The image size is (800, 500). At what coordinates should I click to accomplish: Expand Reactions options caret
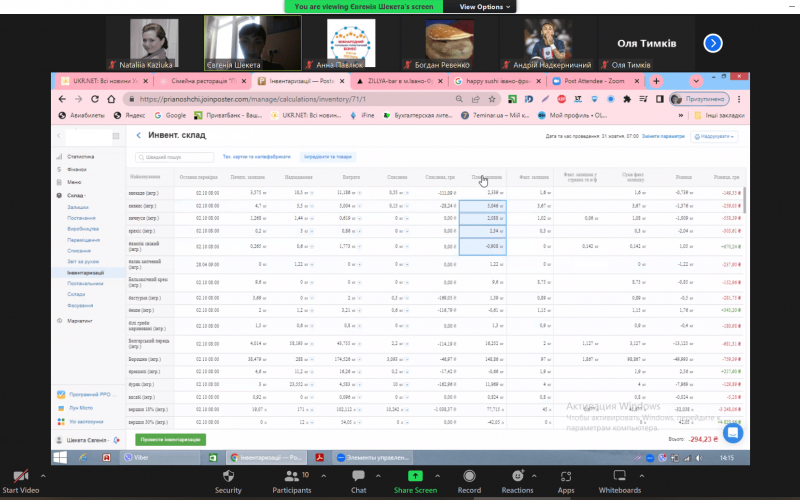point(534,476)
